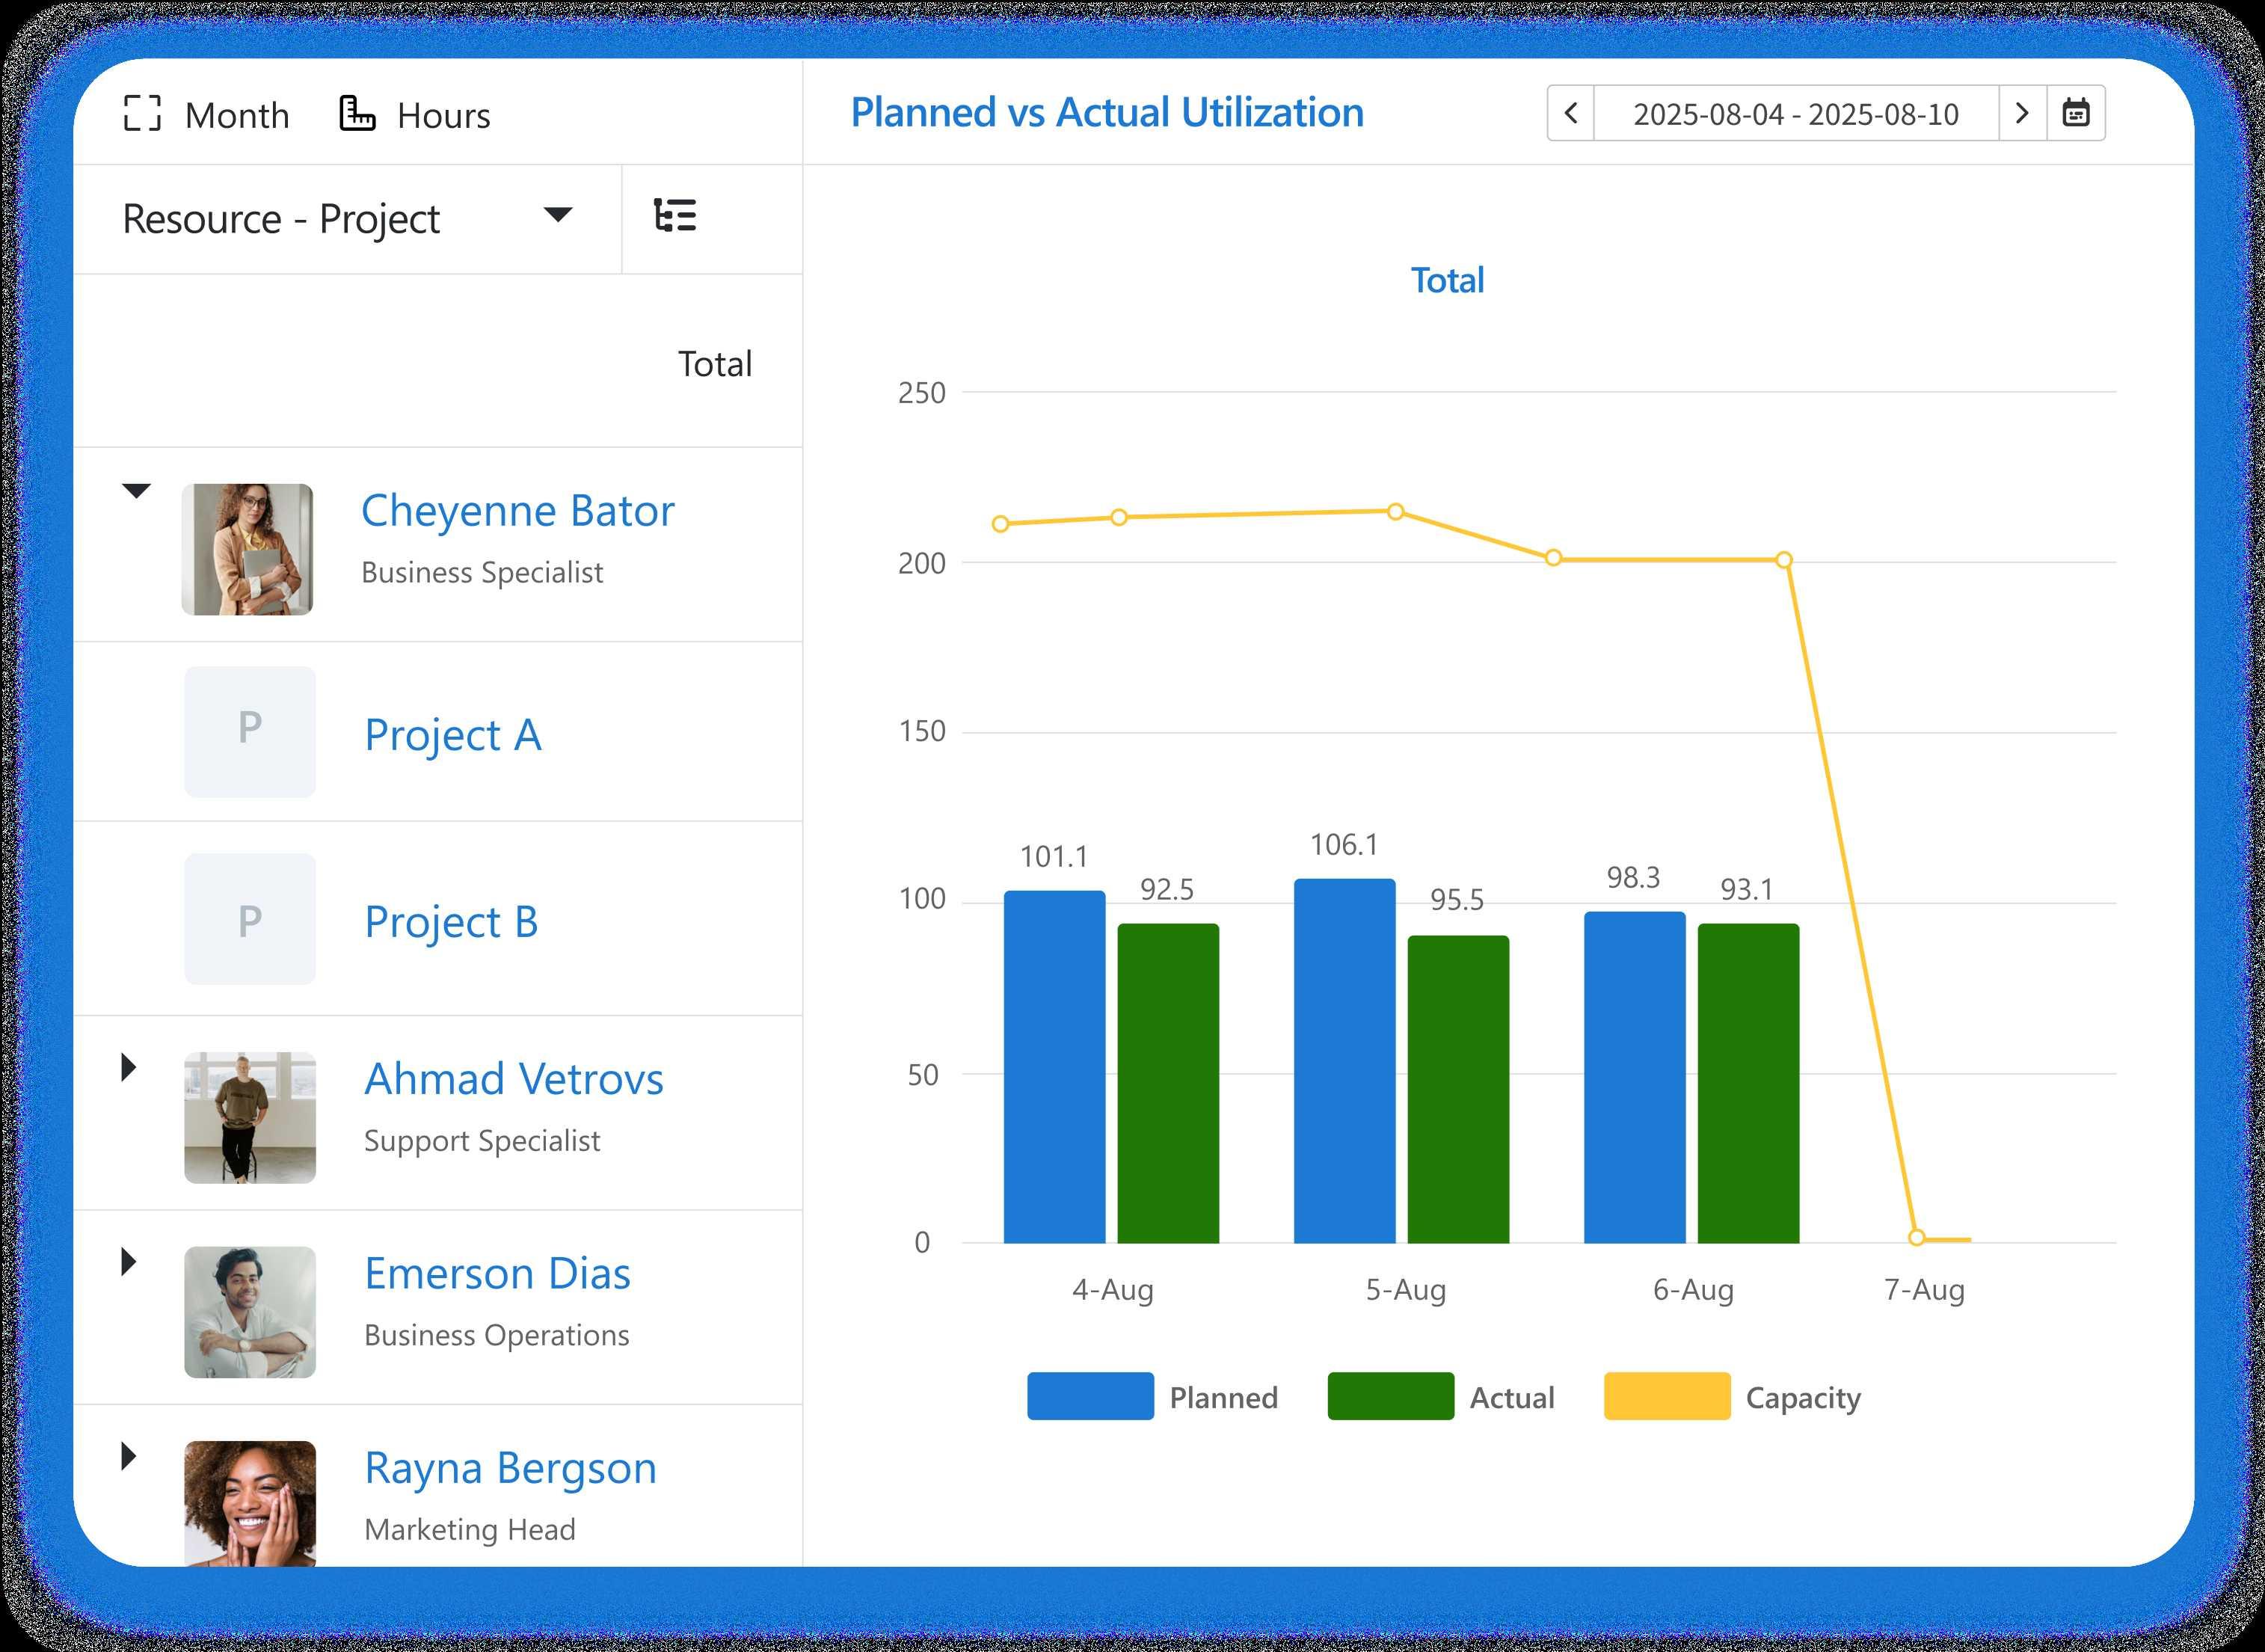Image resolution: width=2265 pixels, height=1652 pixels.
Task: Expand the Ahmad Vetrovs row
Action: pyautogui.click(x=129, y=1067)
